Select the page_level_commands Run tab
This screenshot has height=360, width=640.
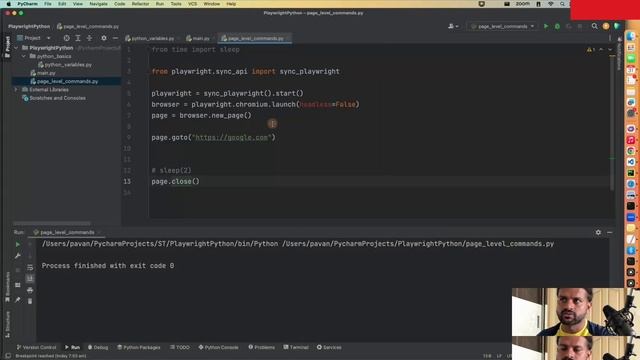[x=67, y=232]
